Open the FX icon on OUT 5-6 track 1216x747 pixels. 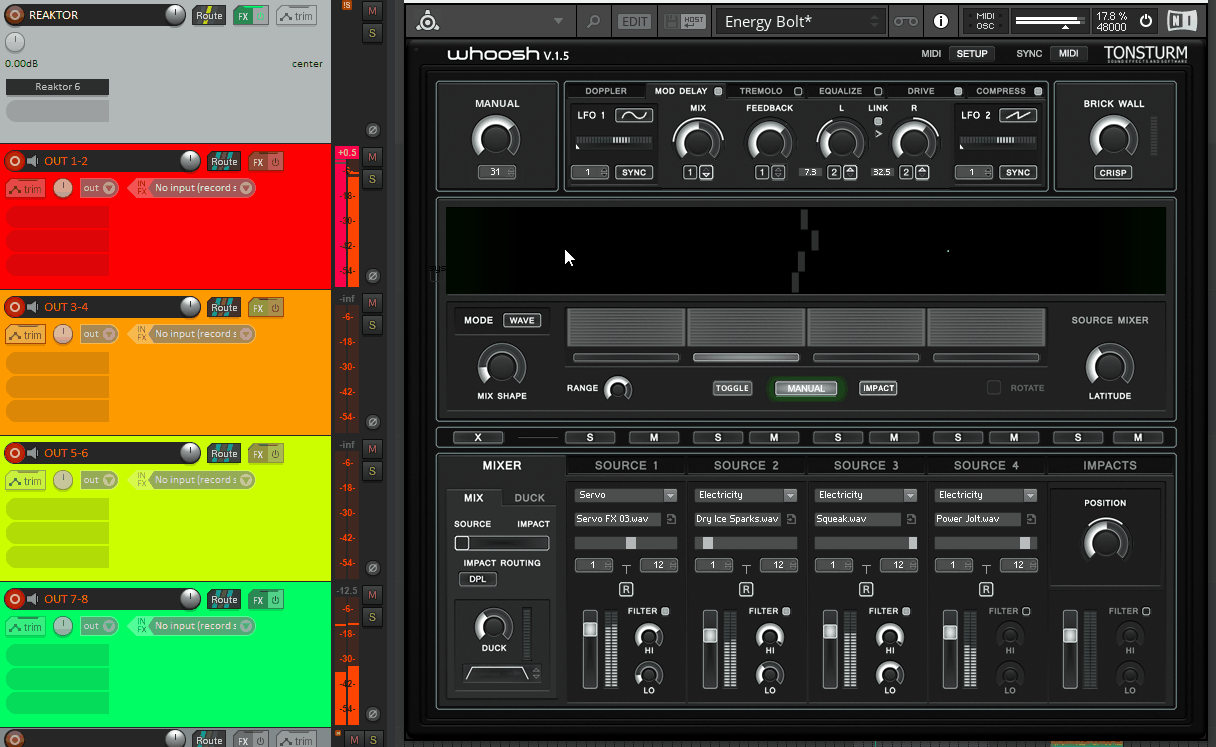258,453
